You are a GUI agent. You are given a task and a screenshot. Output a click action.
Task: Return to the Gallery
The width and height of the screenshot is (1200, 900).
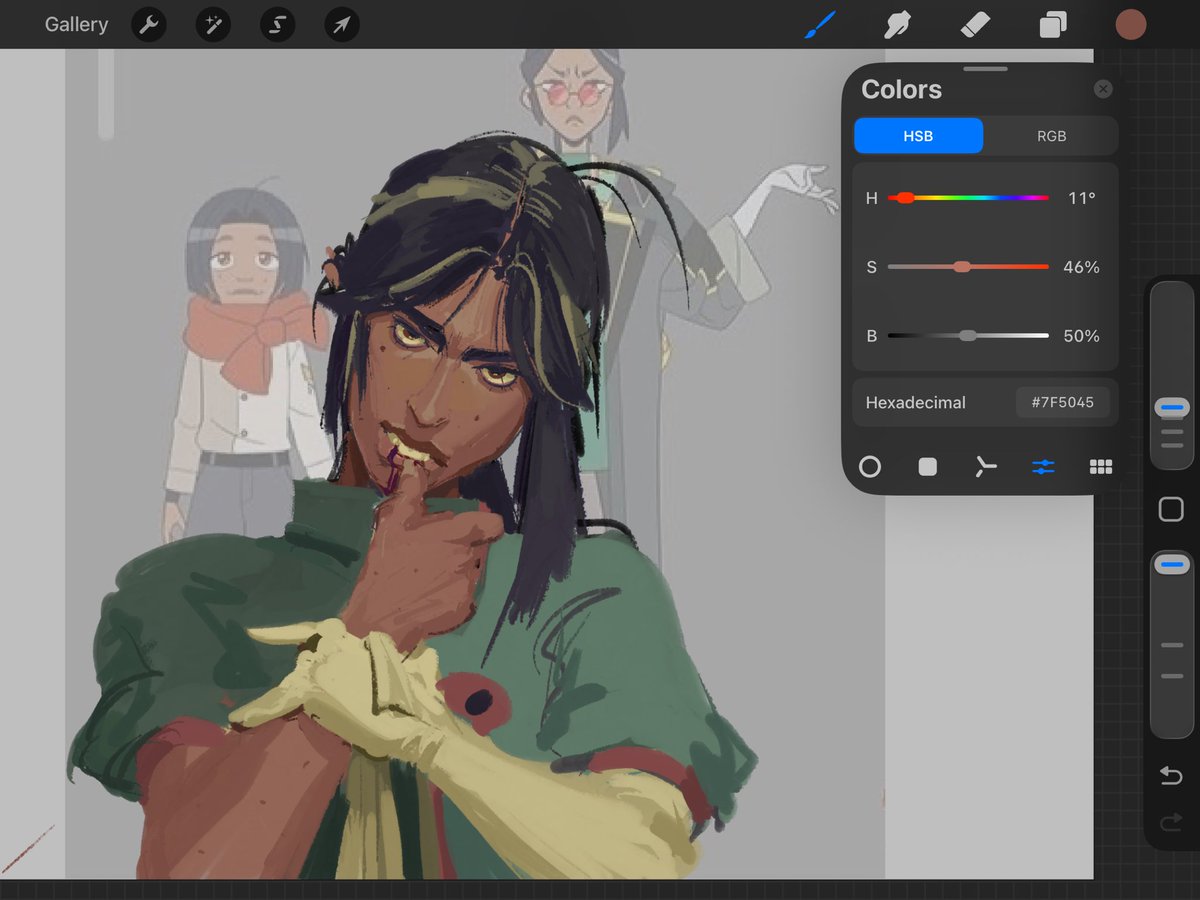(76, 25)
